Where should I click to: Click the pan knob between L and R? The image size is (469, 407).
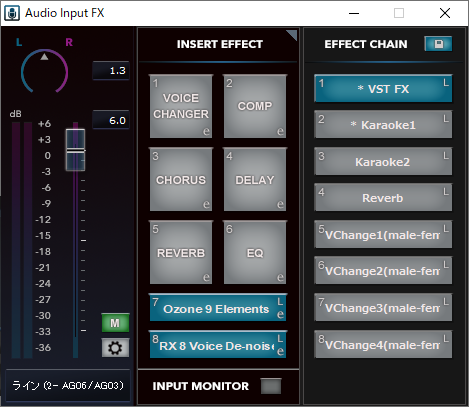pos(44,71)
